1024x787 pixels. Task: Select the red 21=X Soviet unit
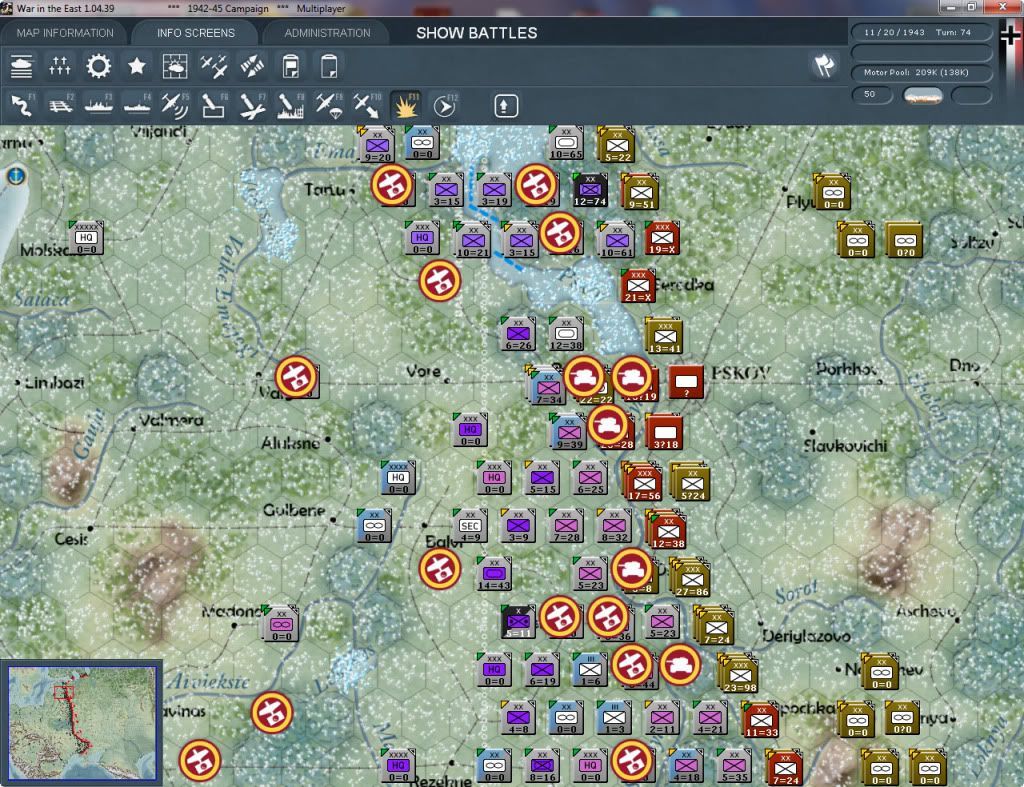coord(638,286)
